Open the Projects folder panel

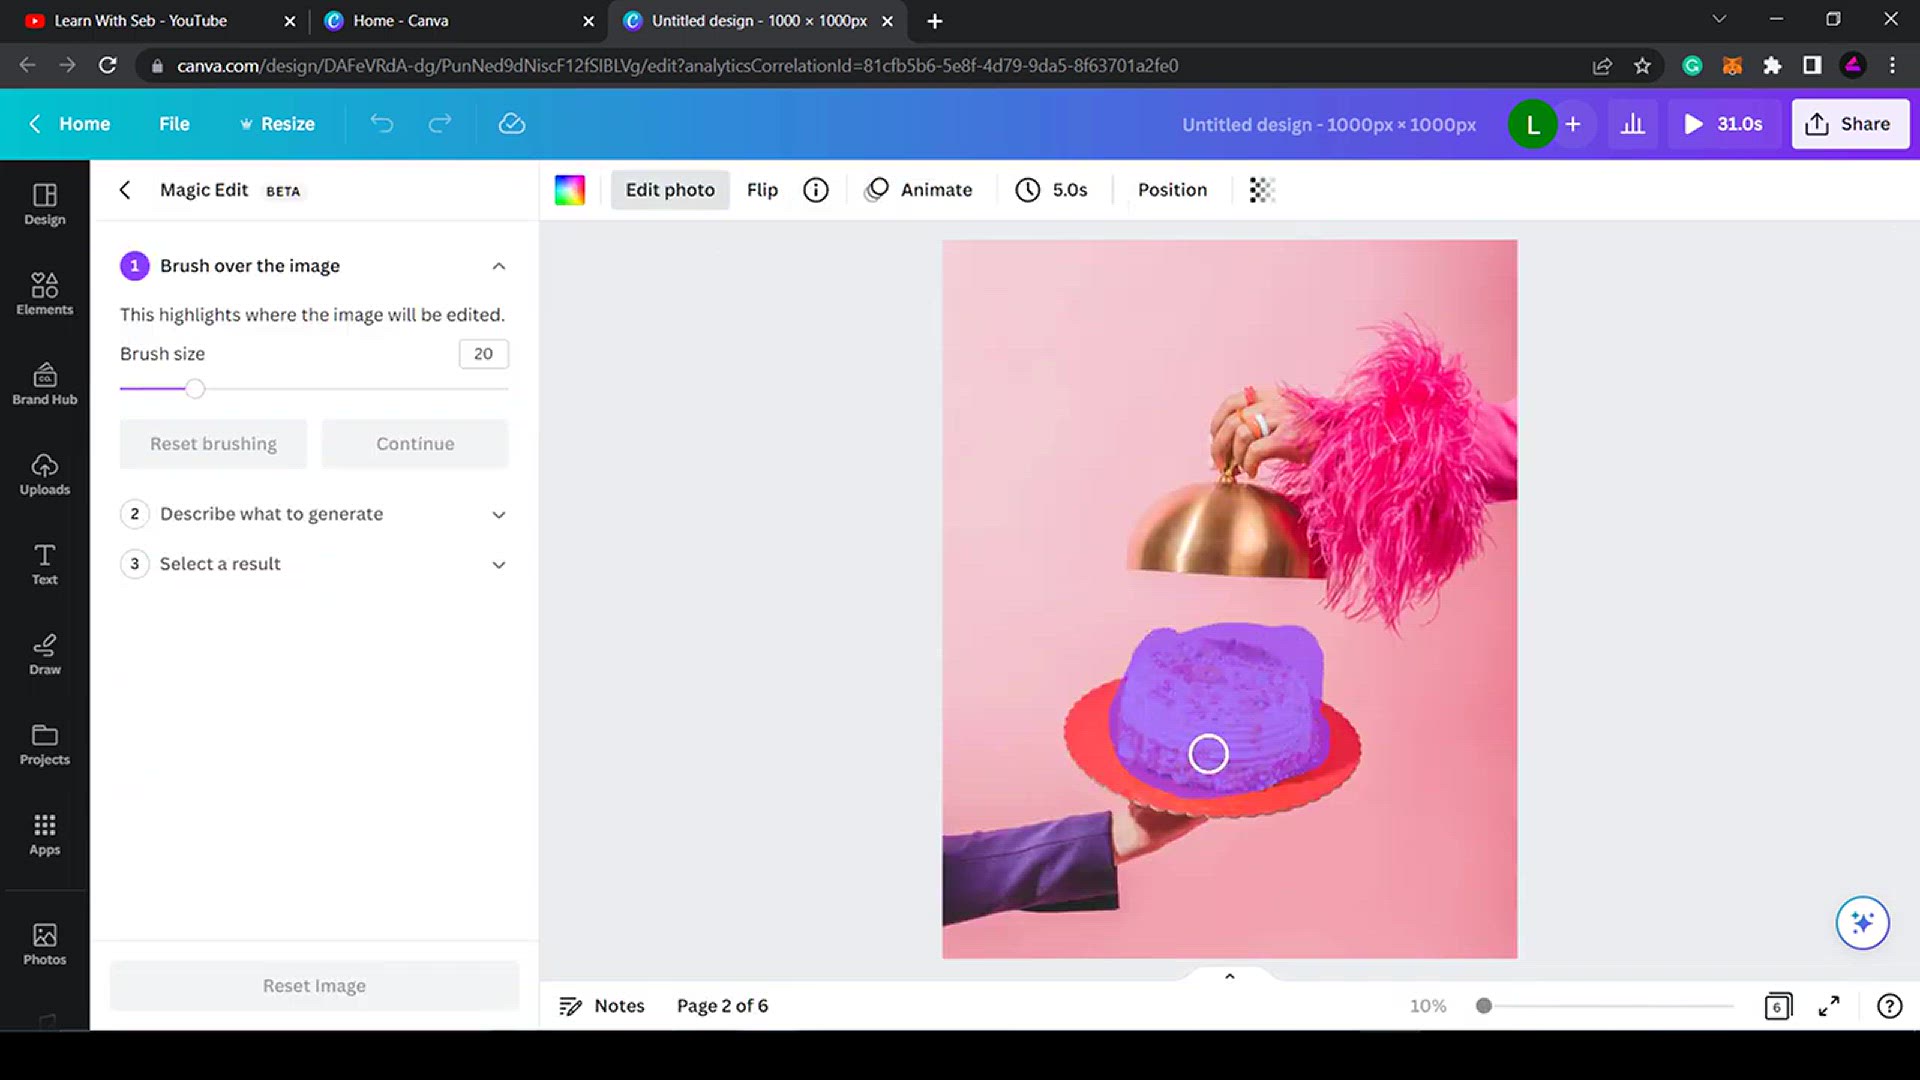[x=44, y=744]
